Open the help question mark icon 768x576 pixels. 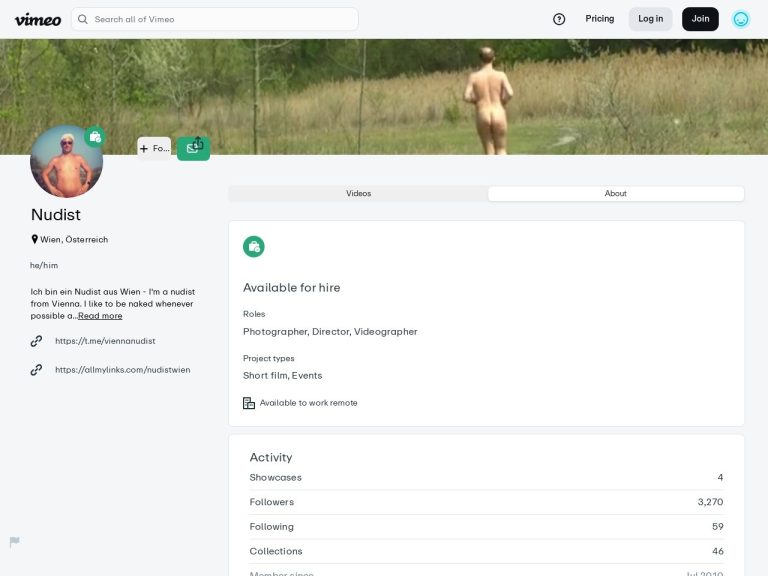pyautogui.click(x=559, y=19)
